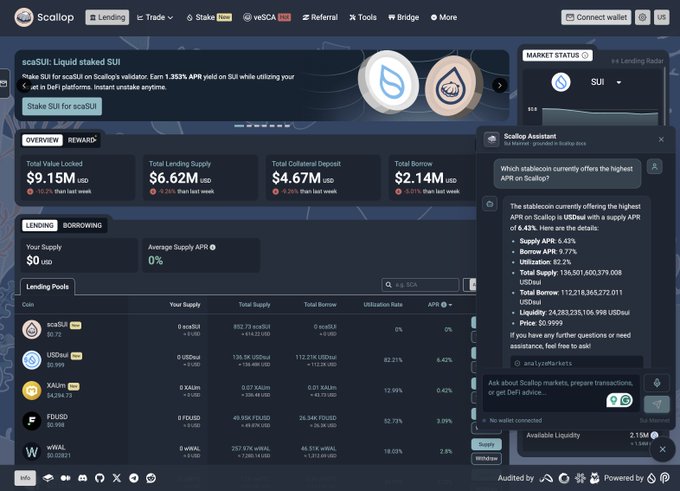
Task: Select the first banner carousel indicator
Action: (239, 126)
